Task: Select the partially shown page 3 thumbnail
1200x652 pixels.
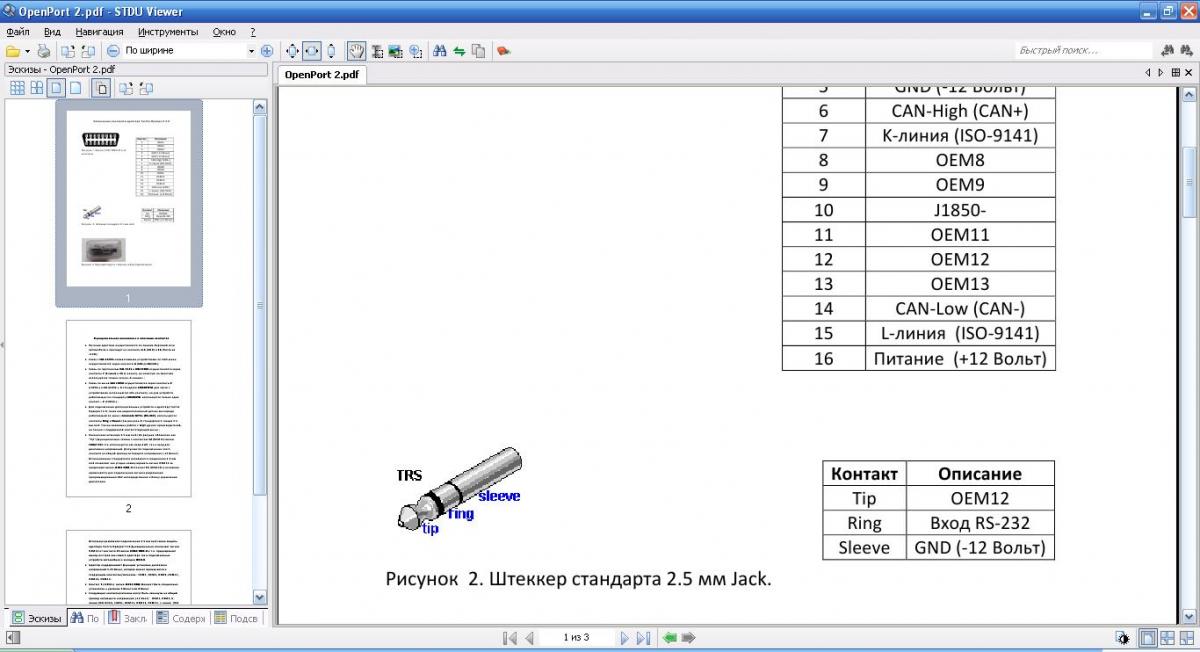Action: point(128,567)
